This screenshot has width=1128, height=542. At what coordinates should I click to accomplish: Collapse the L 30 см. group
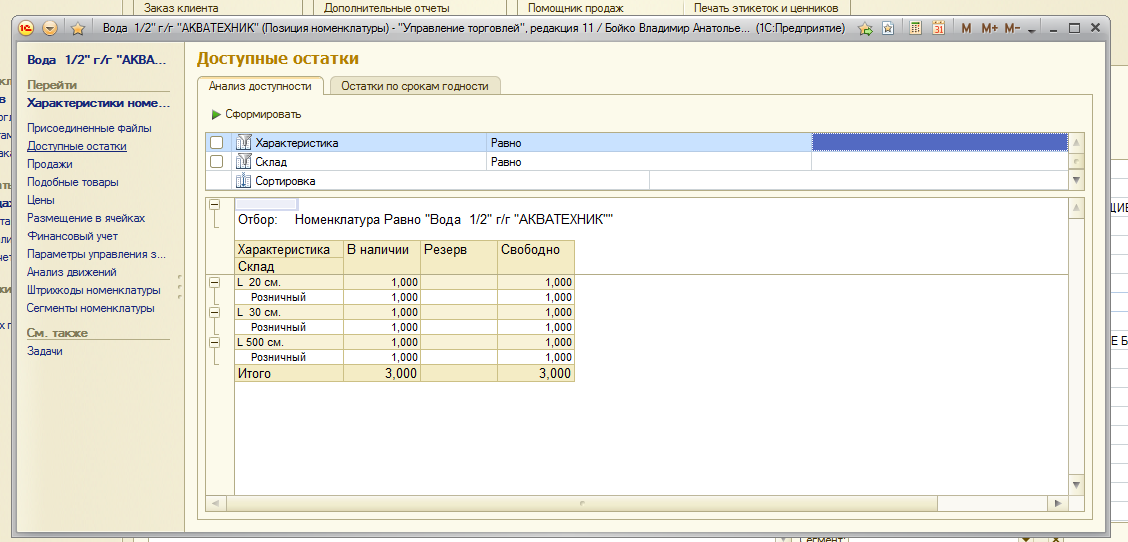214,312
